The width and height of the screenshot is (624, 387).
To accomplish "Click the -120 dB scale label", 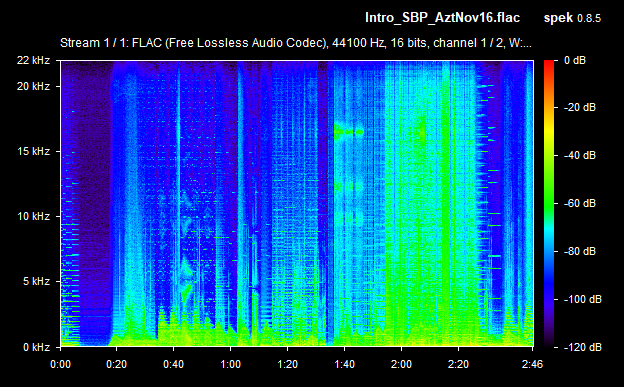I will click(x=583, y=347).
